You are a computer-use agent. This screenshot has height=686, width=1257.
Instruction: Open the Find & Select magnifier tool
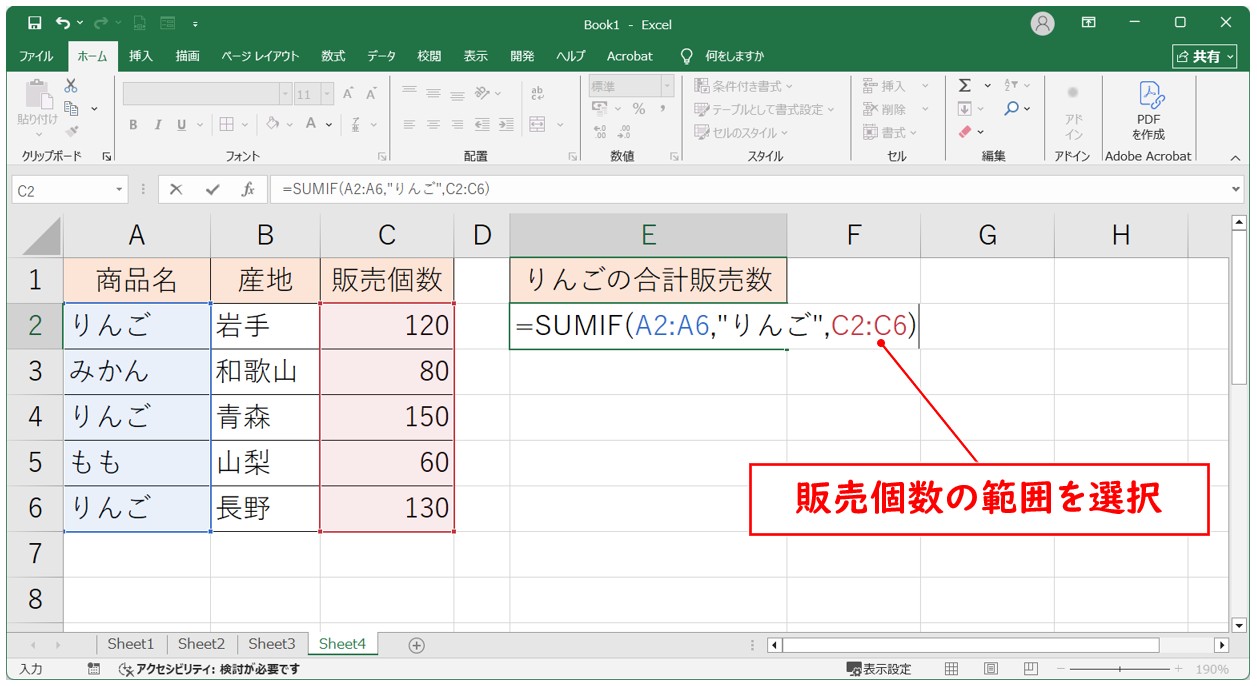pos(1012,109)
